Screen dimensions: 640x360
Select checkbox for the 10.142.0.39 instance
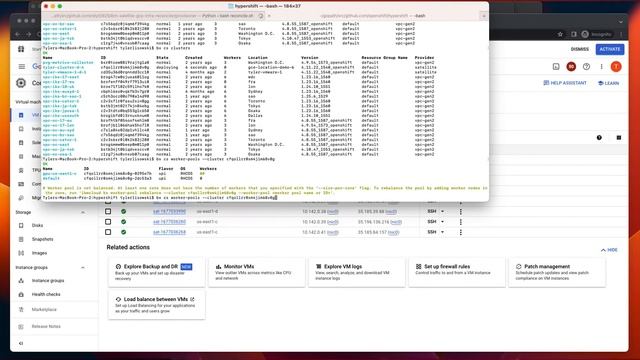(108, 222)
